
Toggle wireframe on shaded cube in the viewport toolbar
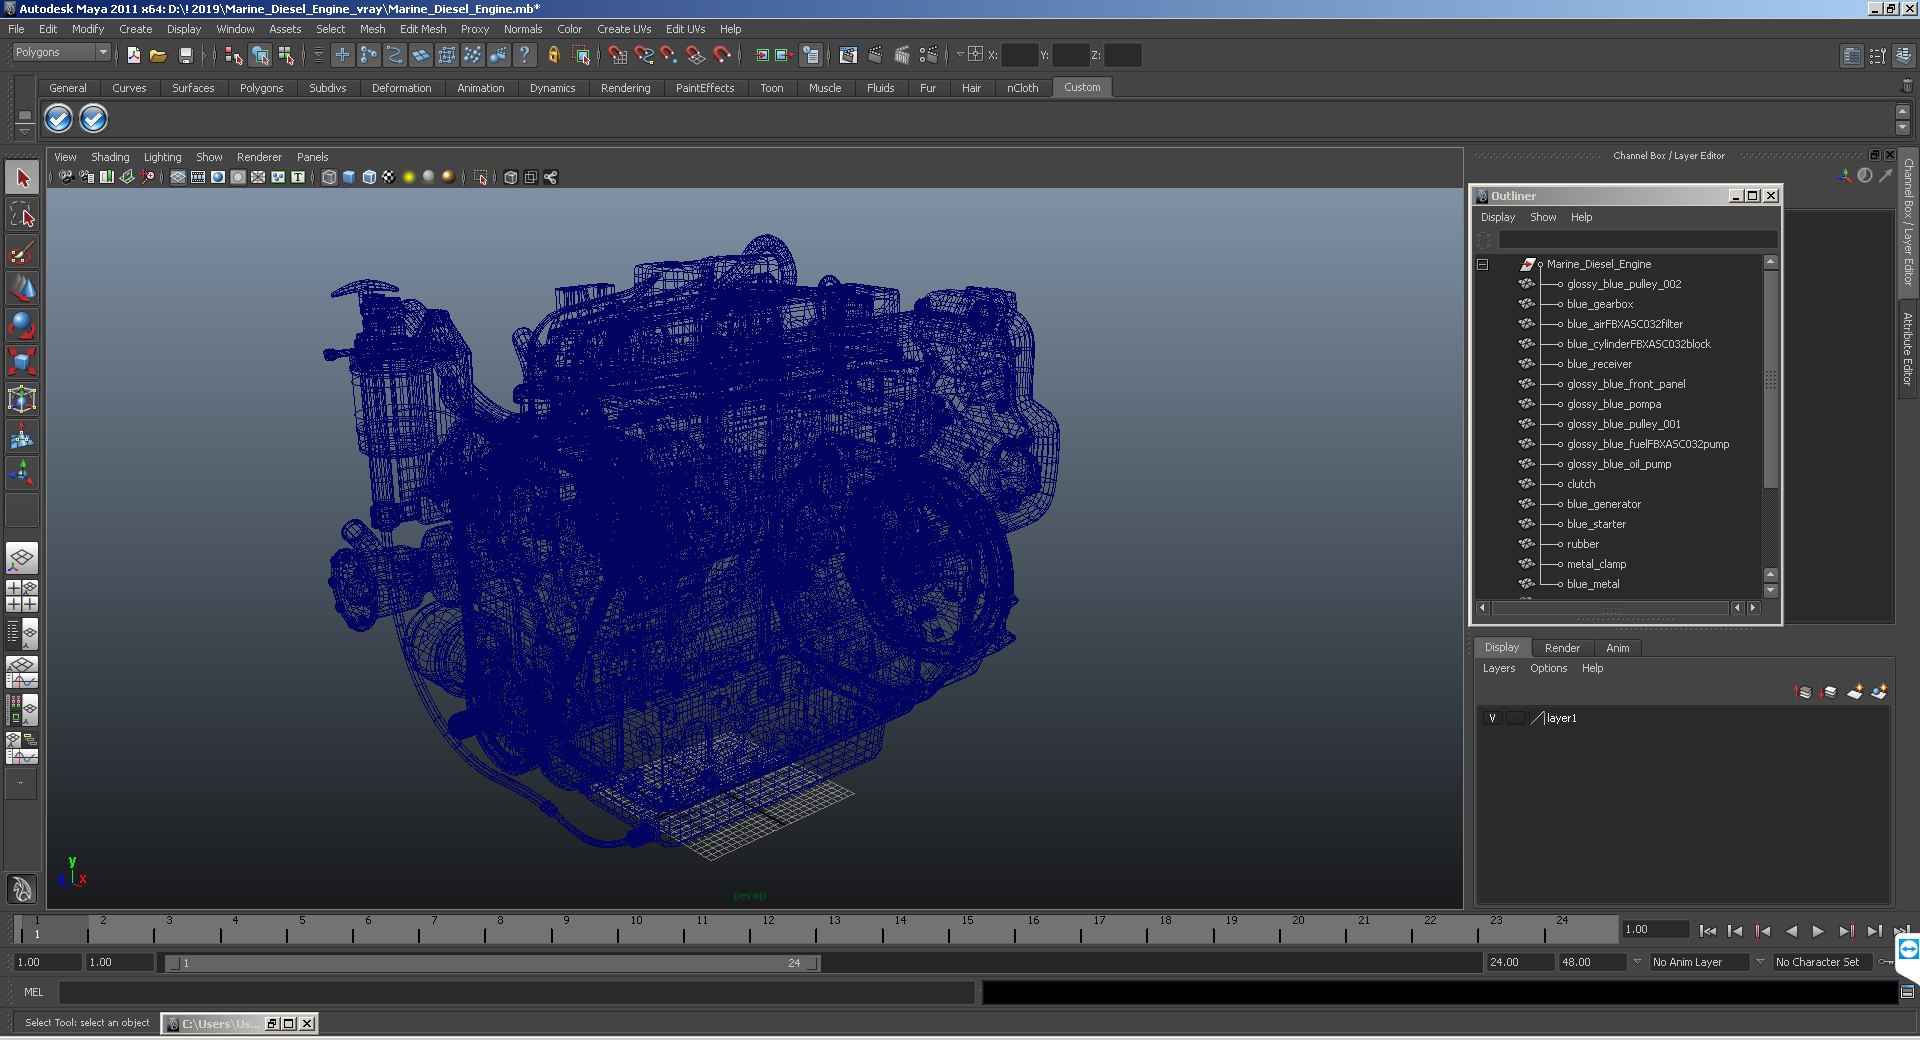coord(369,177)
